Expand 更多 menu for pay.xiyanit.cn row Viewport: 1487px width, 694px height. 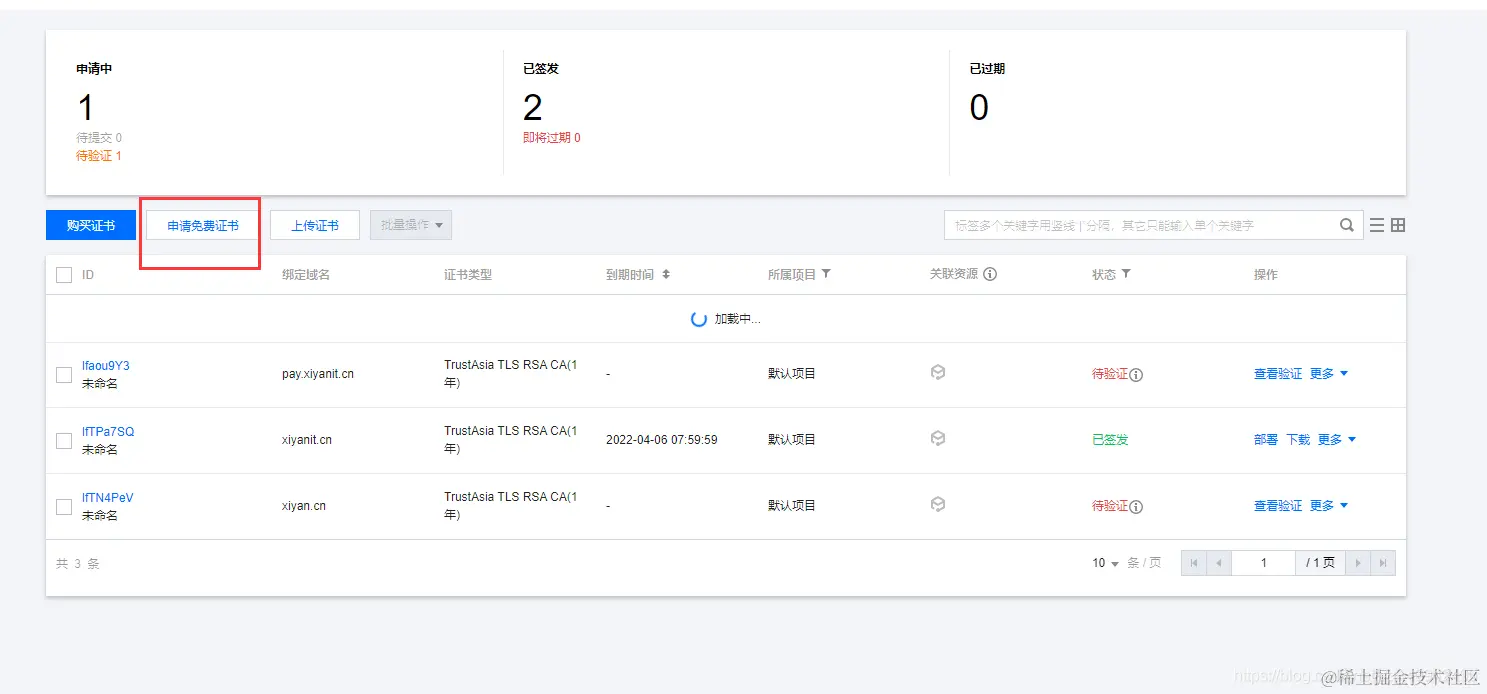click(x=1329, y=373)
